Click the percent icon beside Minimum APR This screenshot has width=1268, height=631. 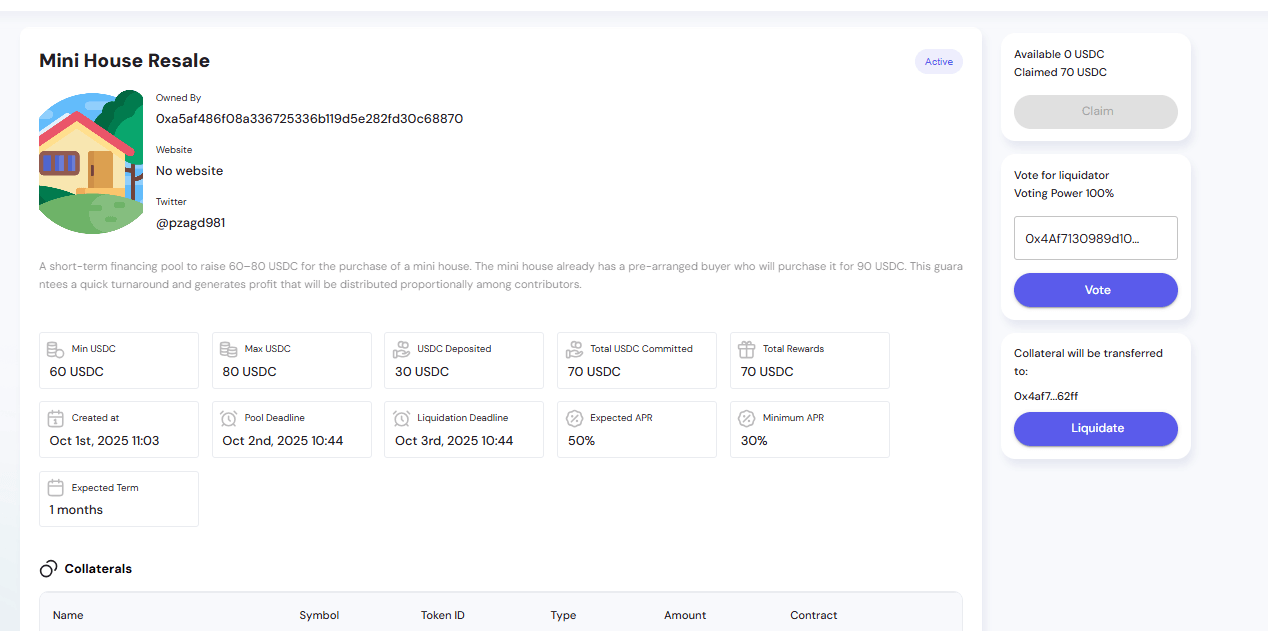[747, 418]
